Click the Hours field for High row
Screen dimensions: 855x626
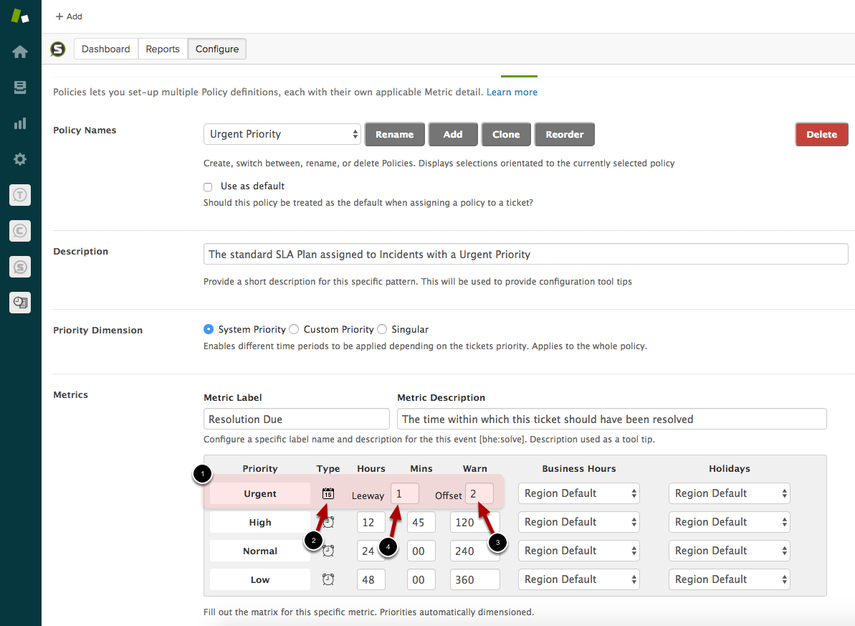371,522
